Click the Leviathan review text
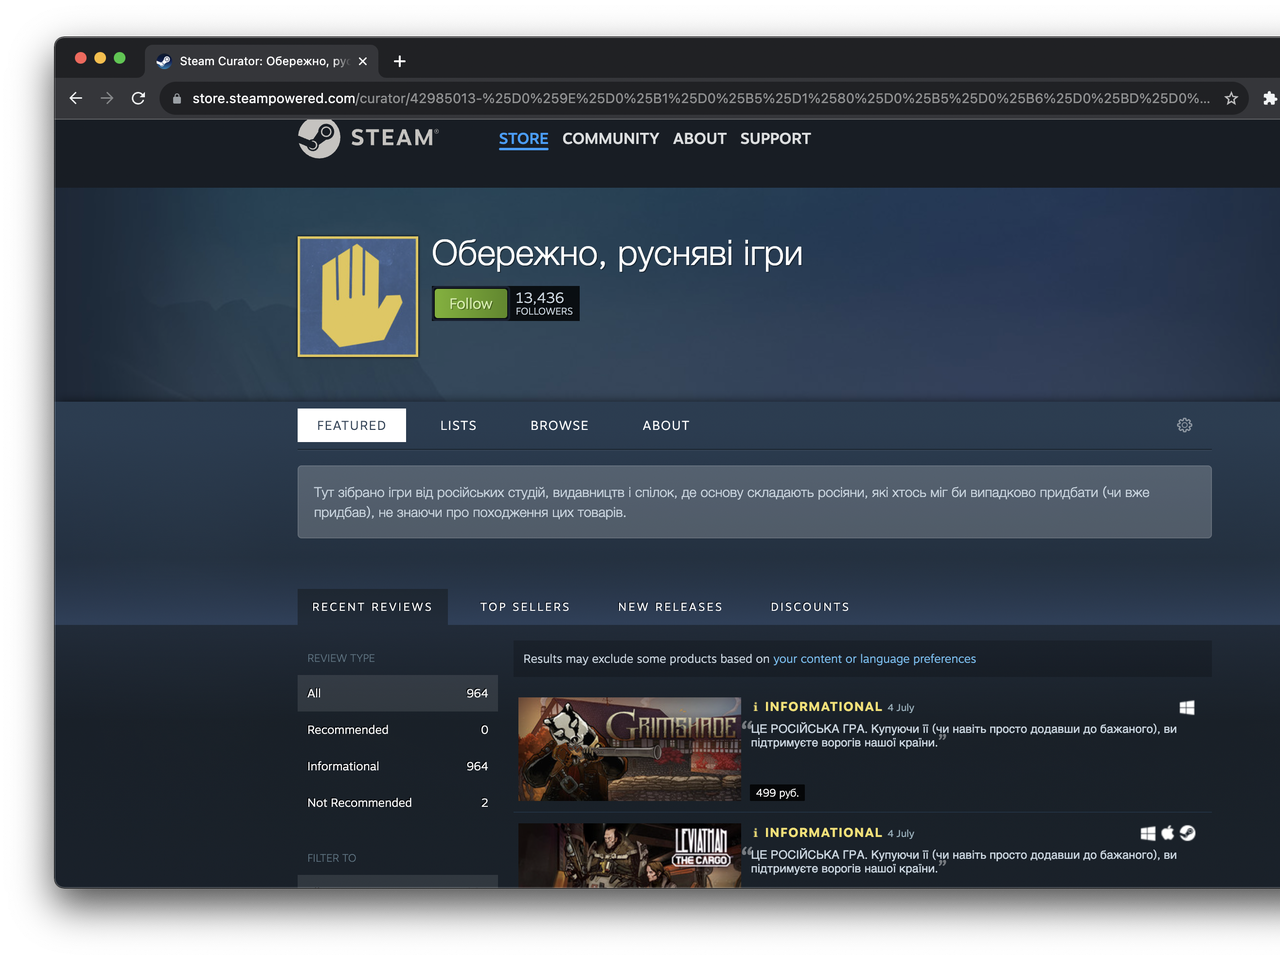 coord(964,862)
